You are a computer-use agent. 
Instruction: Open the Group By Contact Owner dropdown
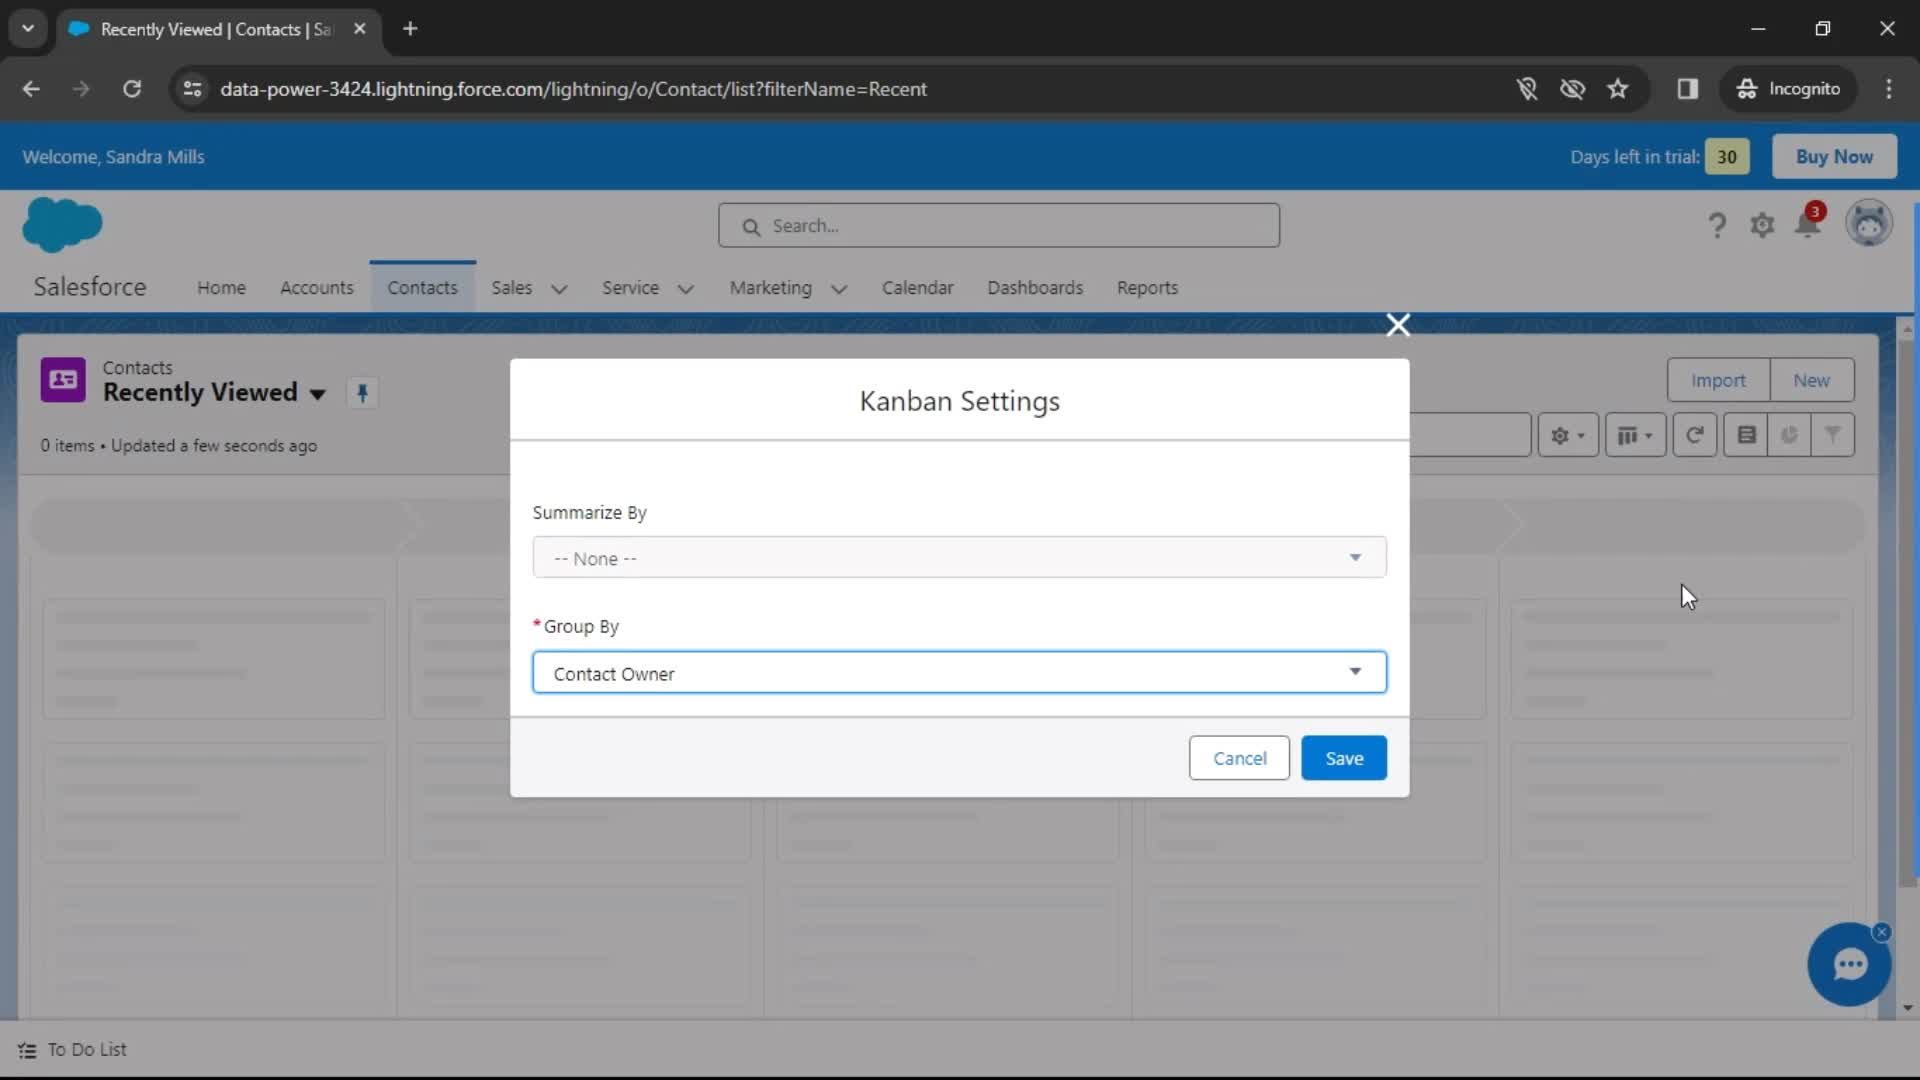click(959, 673)
